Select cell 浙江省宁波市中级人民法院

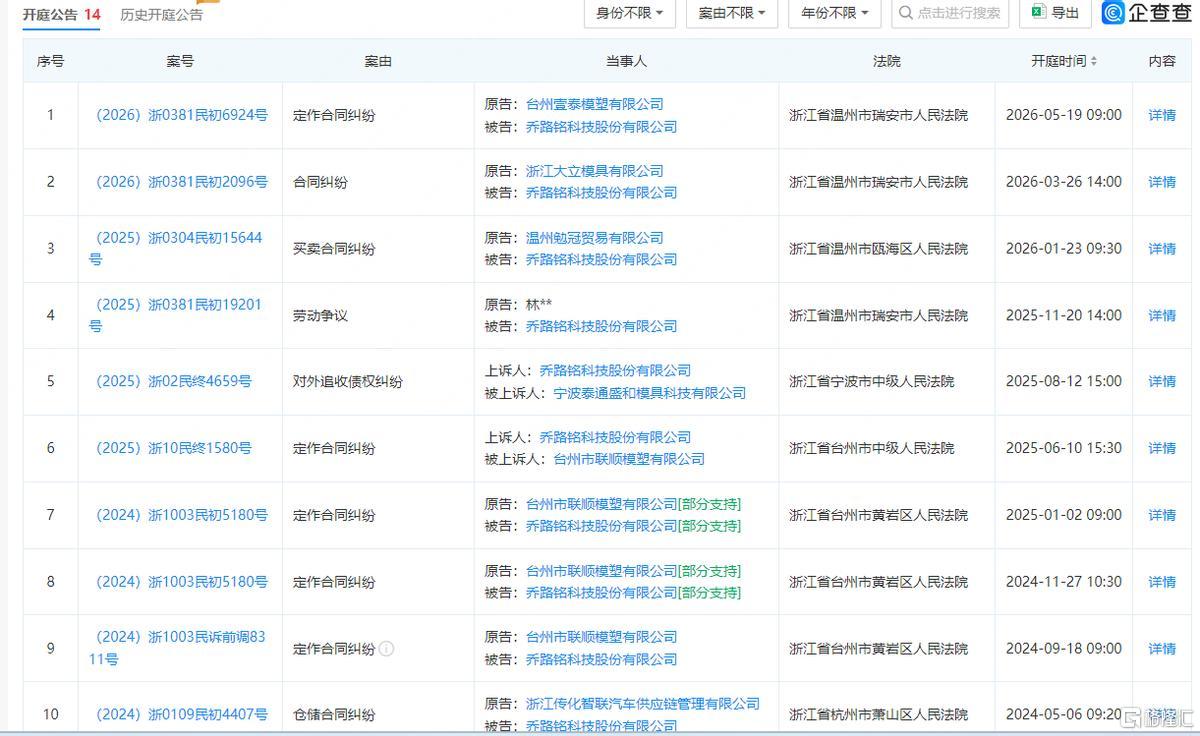pos(872,381)
